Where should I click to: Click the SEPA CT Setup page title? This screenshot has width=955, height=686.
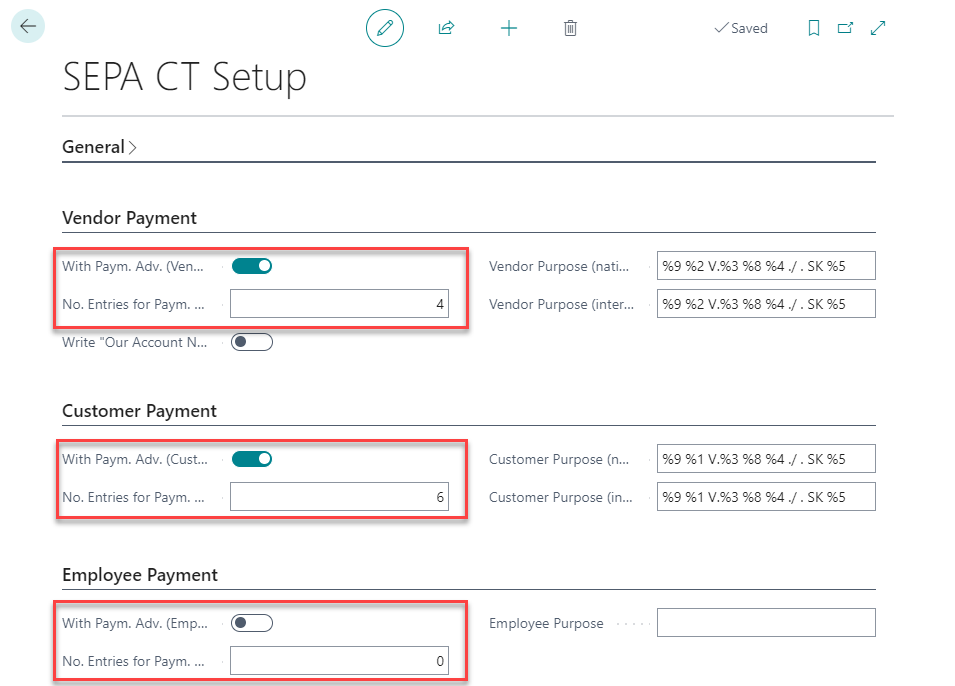184,77
